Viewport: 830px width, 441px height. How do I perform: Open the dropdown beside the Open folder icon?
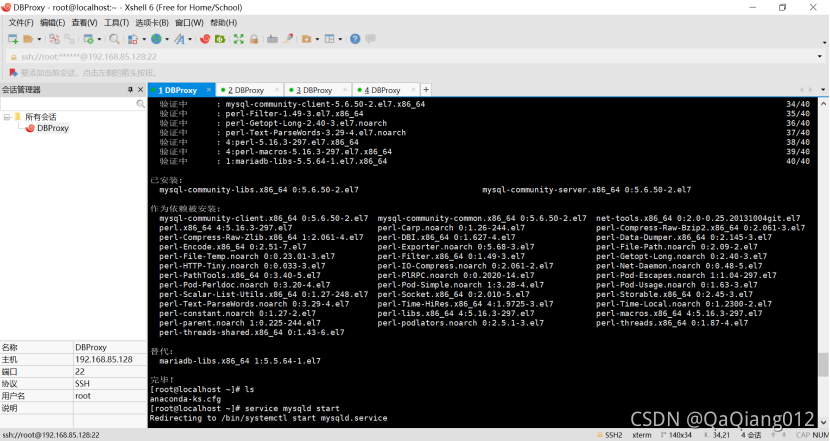pos(39,39)
